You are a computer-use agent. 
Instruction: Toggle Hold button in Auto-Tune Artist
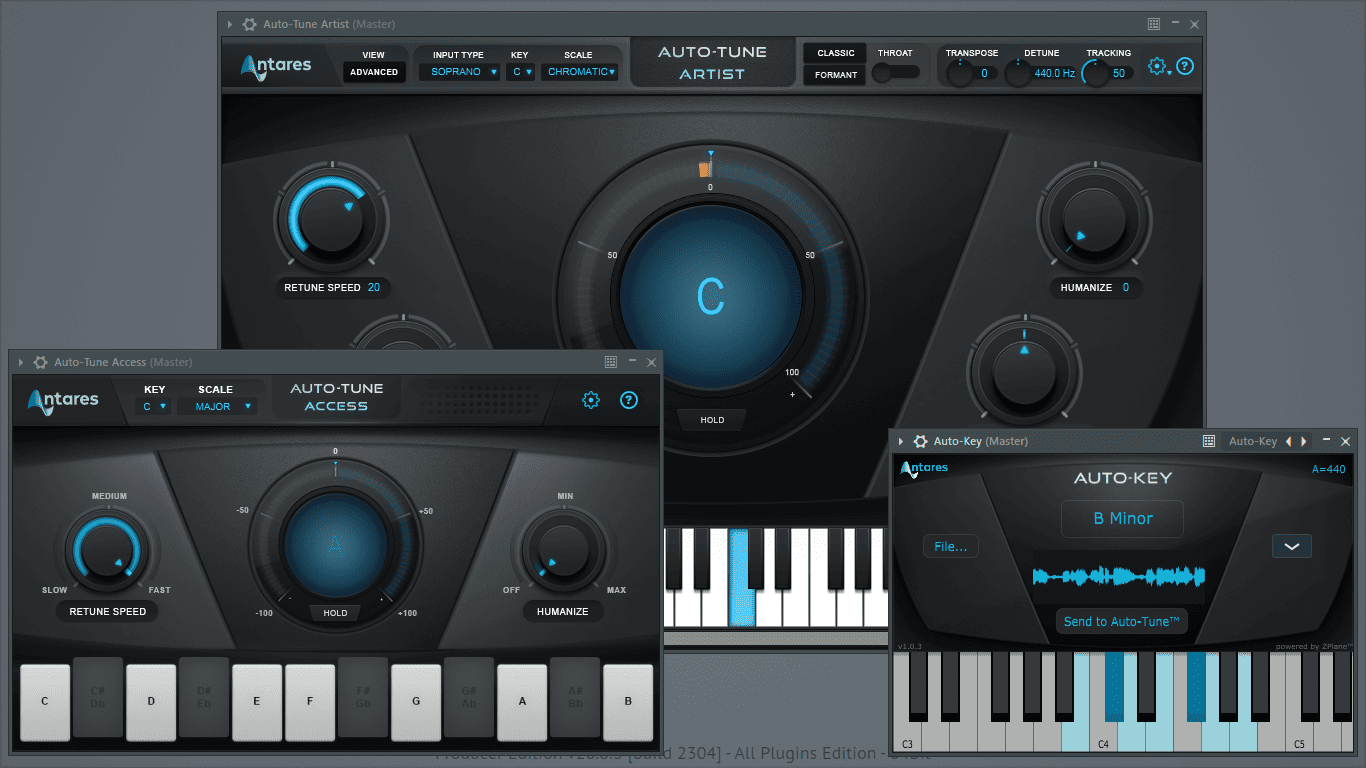click(712, 420)
